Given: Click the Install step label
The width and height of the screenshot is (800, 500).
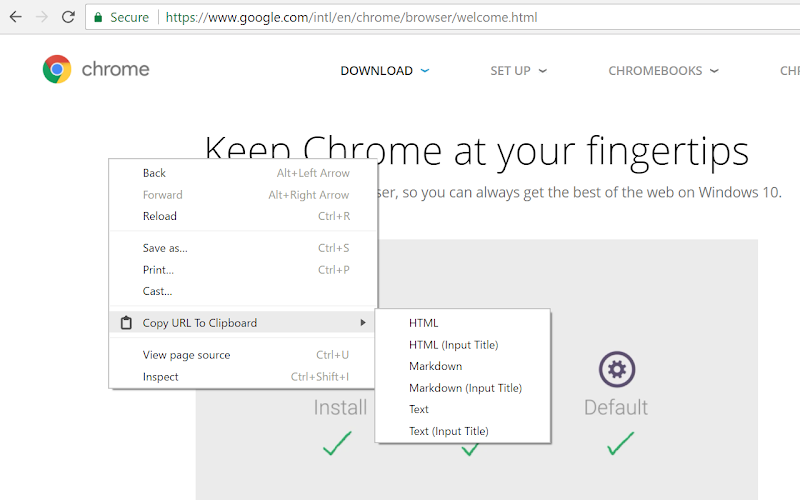Looking at the screenshot, I should tap(340, 407).
